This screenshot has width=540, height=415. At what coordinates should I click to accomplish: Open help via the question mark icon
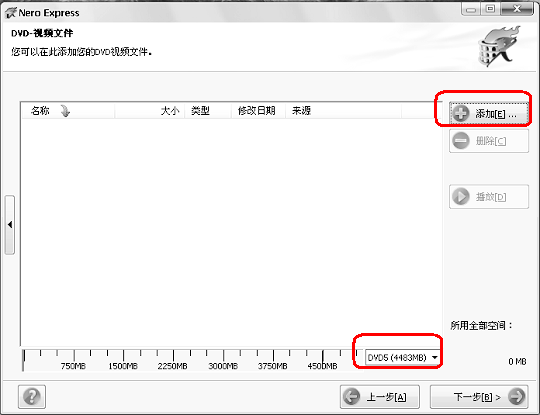(x=32, y=396)
